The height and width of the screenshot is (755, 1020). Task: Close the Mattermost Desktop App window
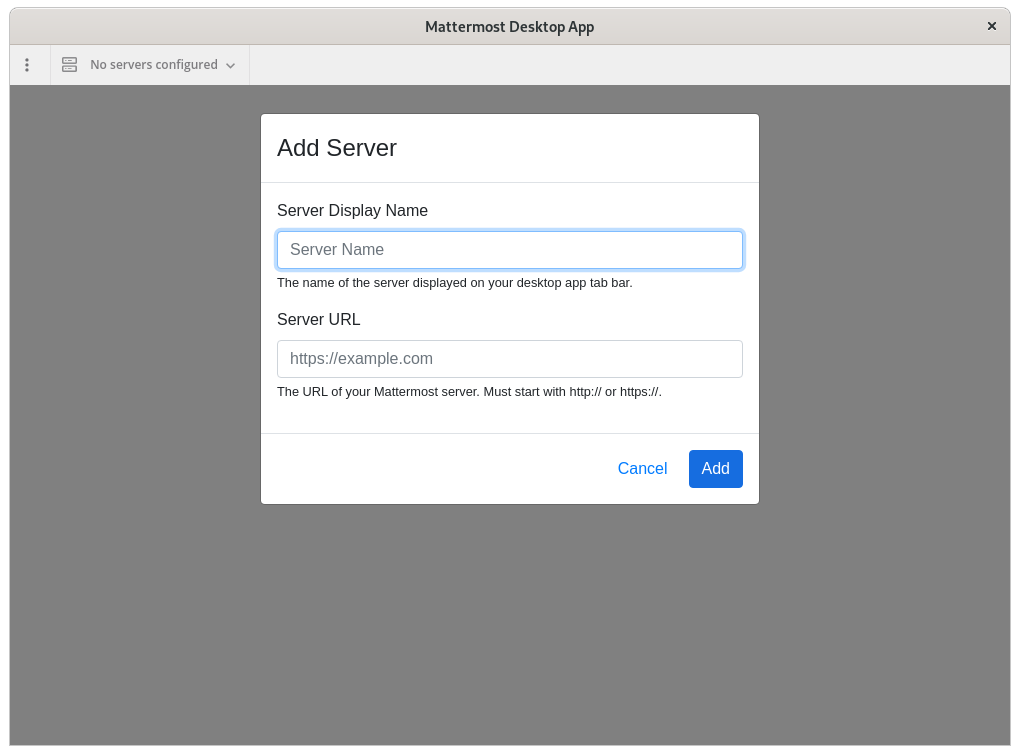[991, 26]
